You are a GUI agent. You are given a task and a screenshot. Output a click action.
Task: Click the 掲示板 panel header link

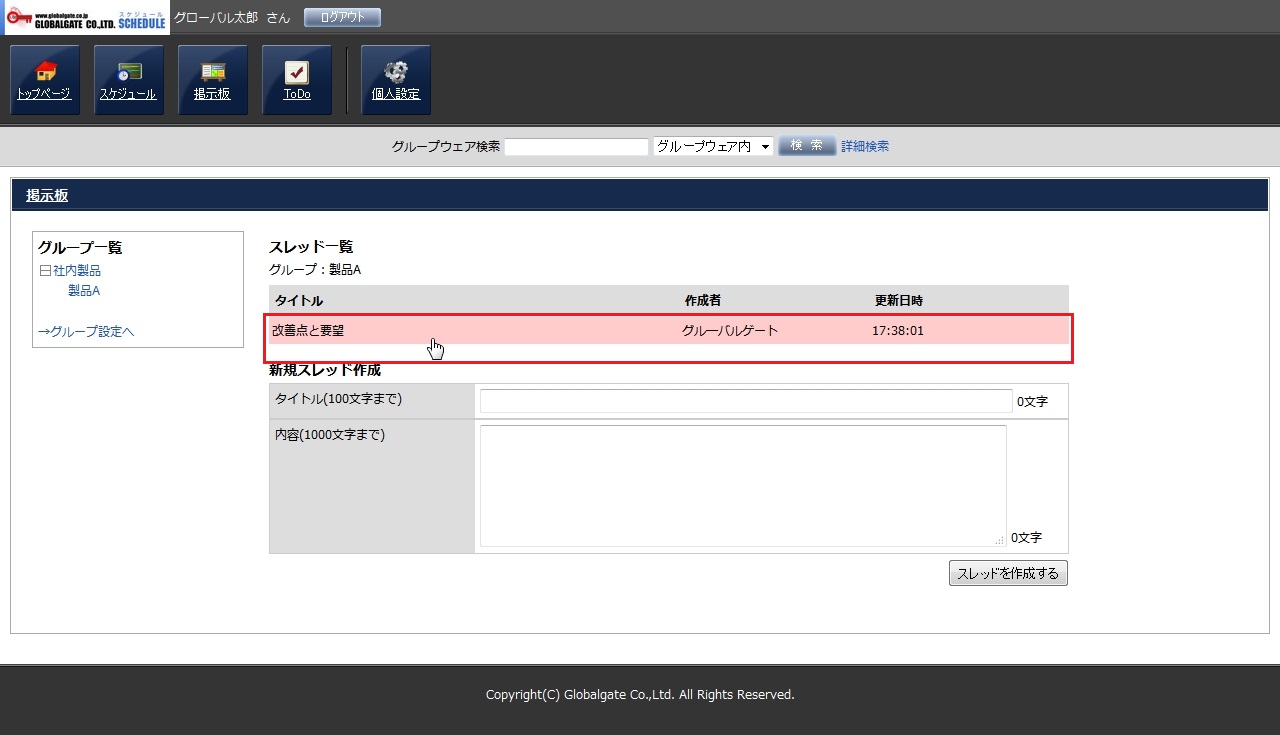(47, 196)
